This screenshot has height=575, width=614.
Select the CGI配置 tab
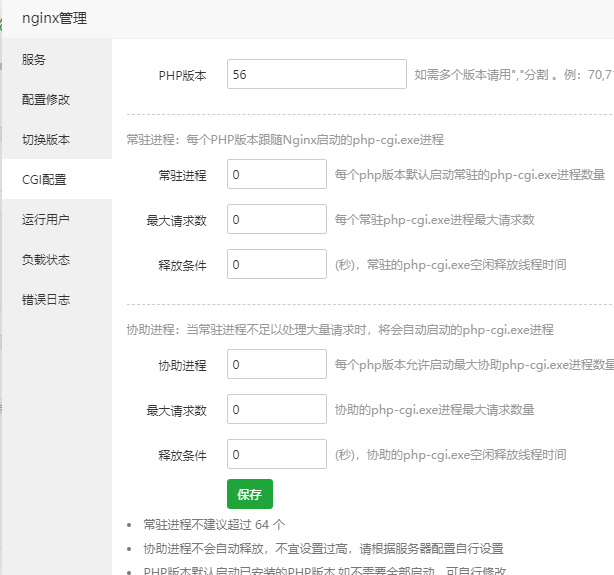click(x=57, y=179)
